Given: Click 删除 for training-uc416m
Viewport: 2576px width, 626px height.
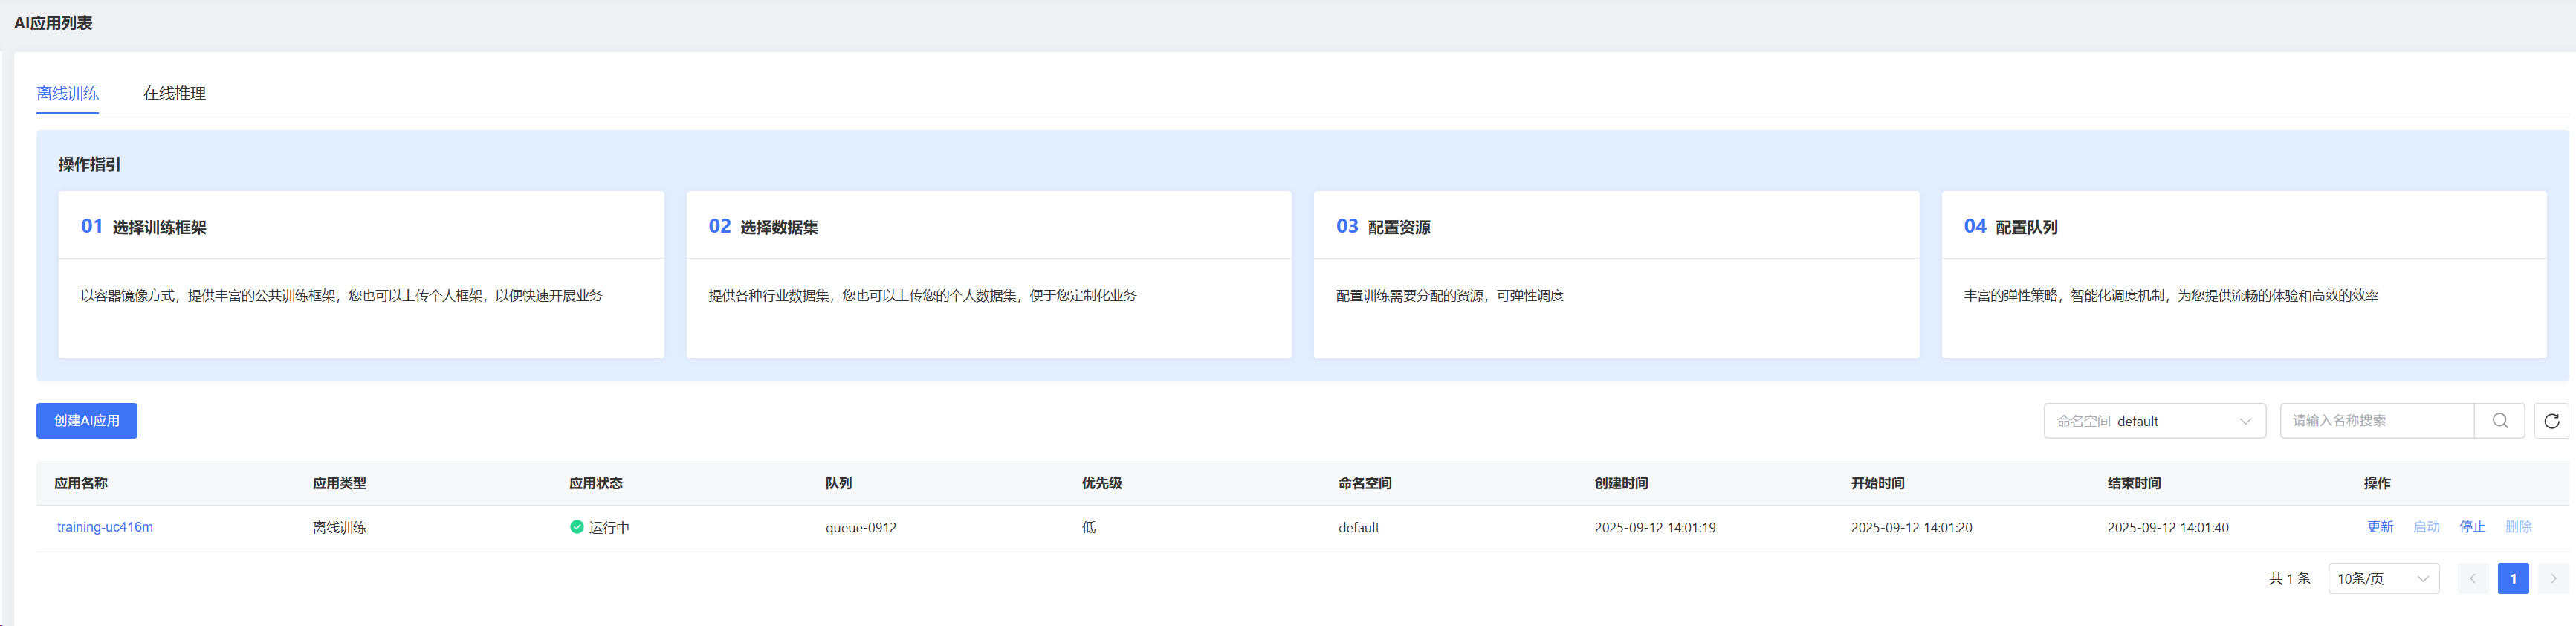Looking at the screenshot, I should [x=2518, y=527].
